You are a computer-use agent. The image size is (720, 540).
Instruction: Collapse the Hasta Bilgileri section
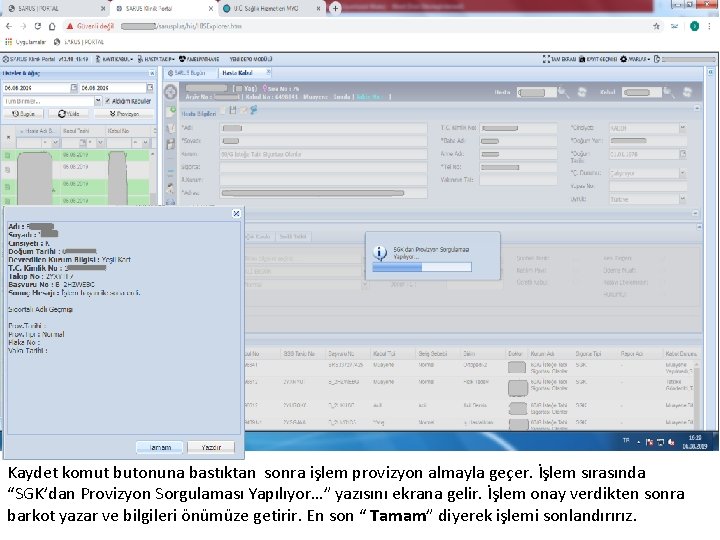(x=697, y=108)
